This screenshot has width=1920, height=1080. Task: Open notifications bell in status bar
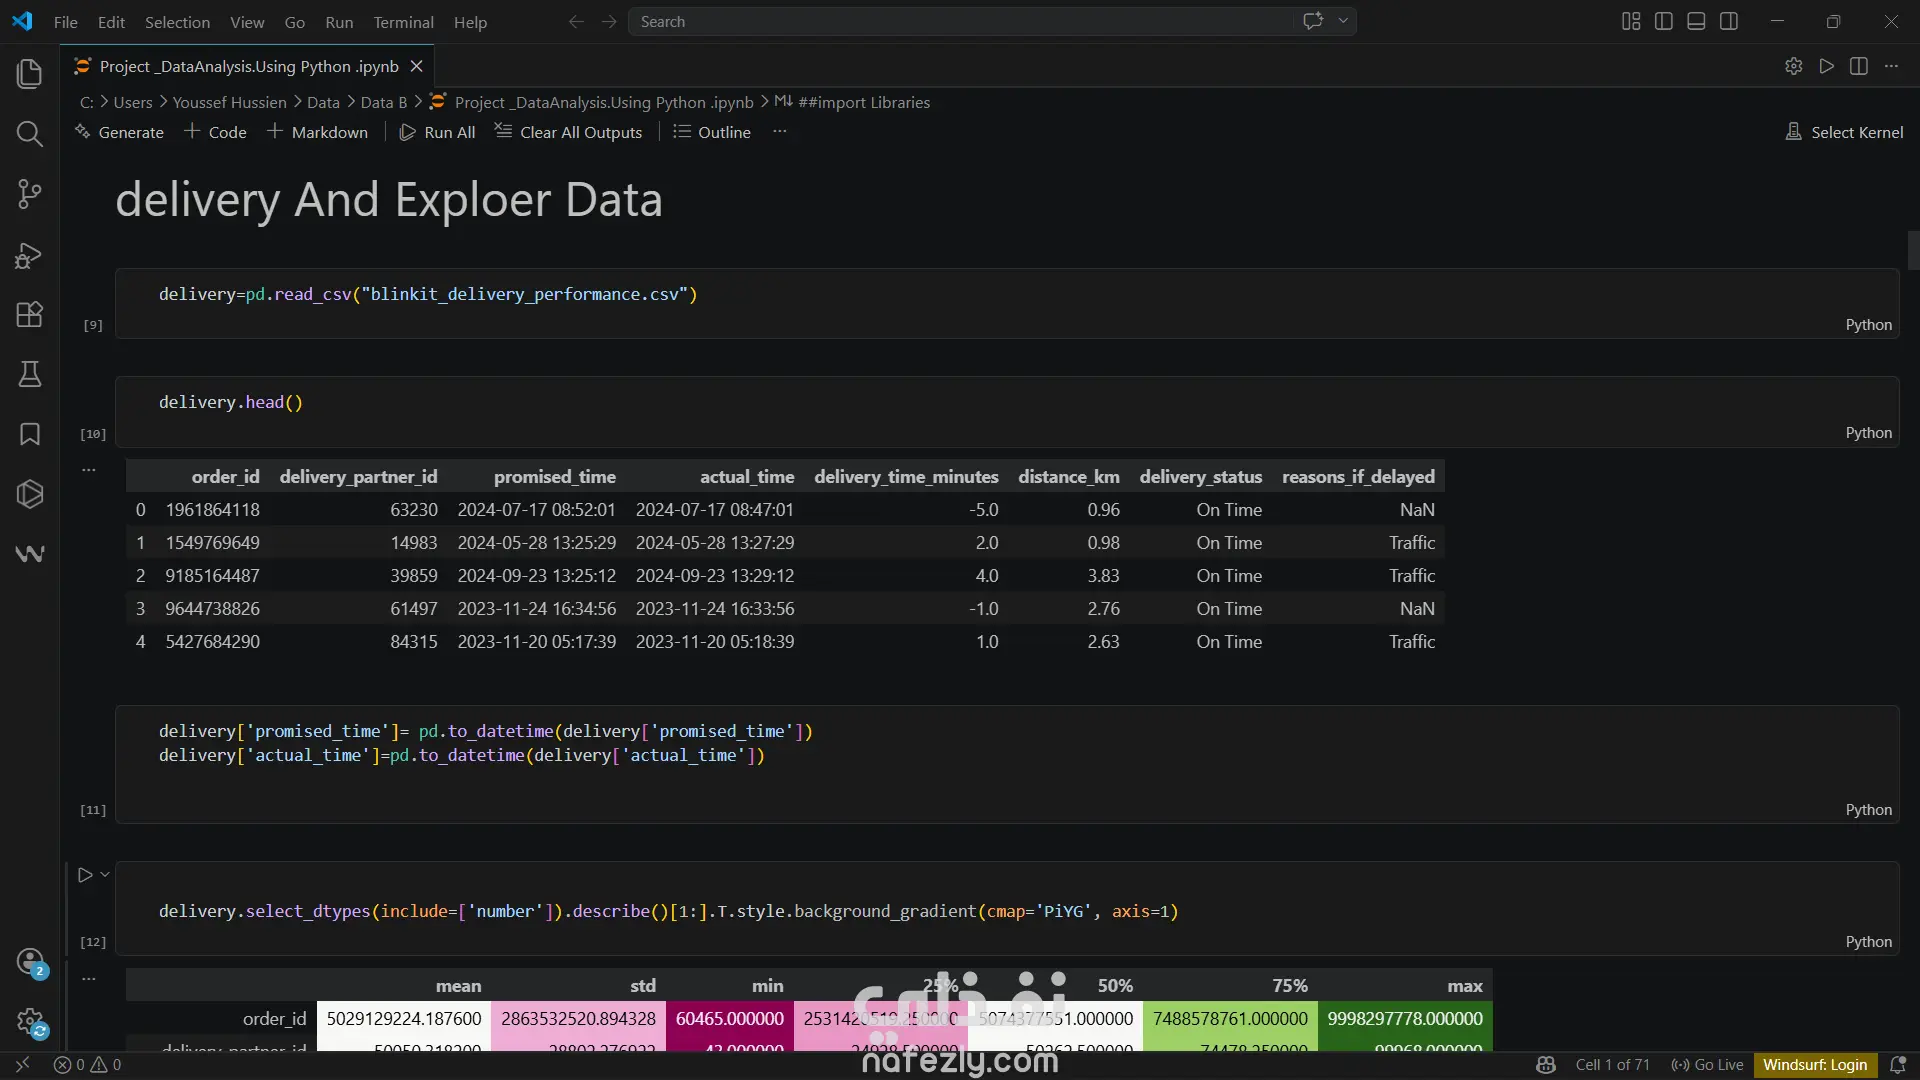point(1897,1065)
